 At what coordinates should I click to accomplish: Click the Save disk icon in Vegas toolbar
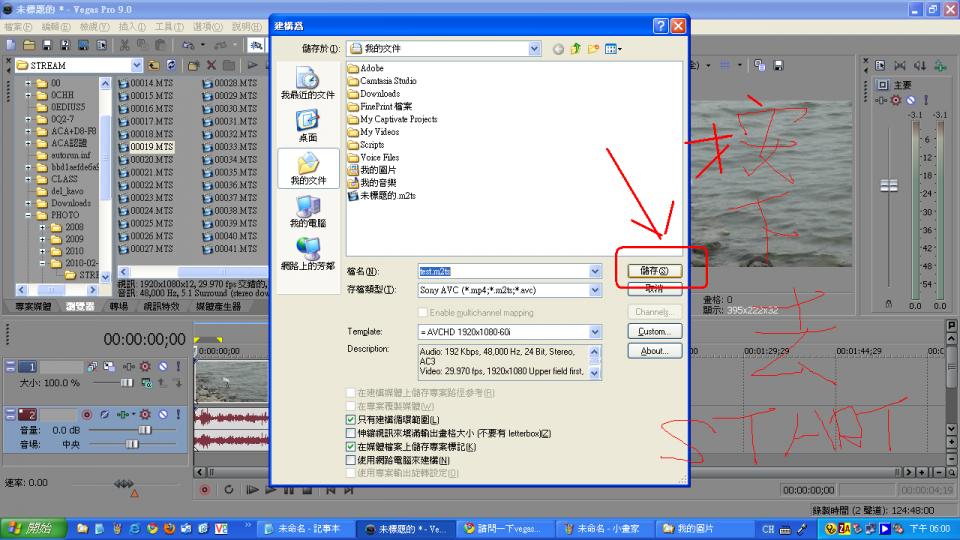pyautogui.click(x=47, y=45)
